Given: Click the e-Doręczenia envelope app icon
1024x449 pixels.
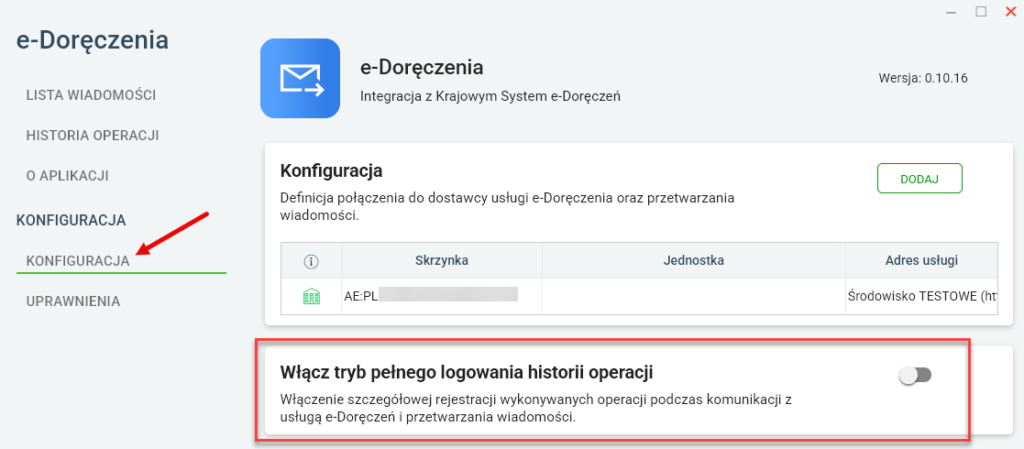Looking at the screenshot, I should point(300,78).
